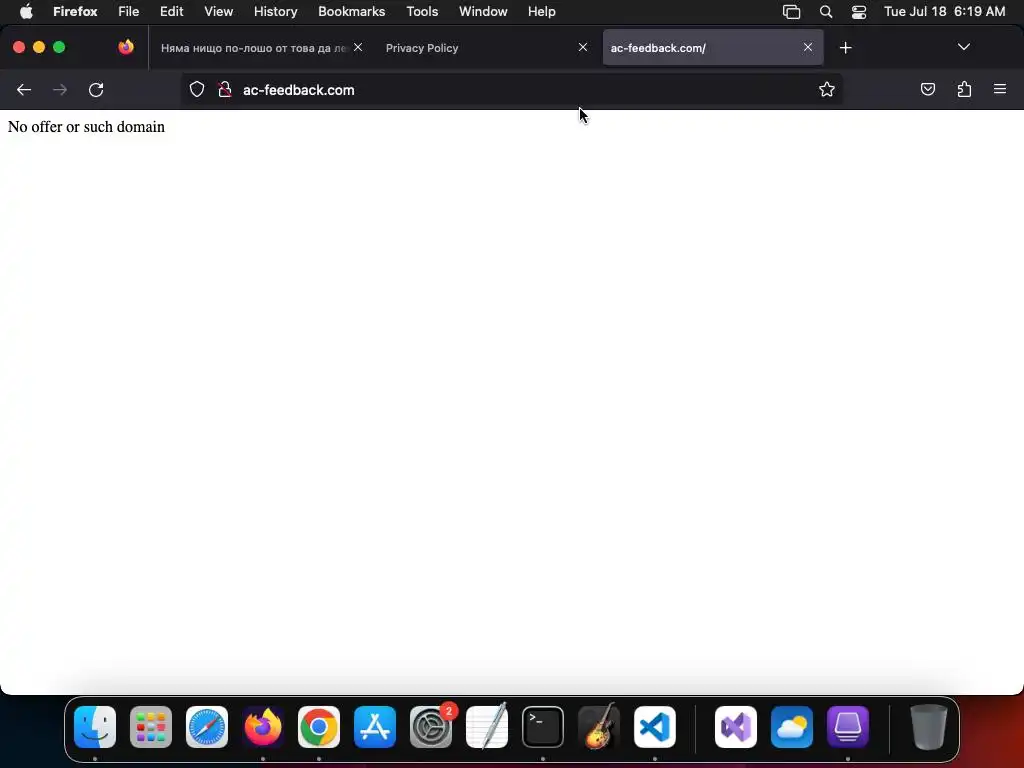The width and height of the screenshot is (1024, 768).
Task: Open the Tools menu
Action: coord(422,11)
